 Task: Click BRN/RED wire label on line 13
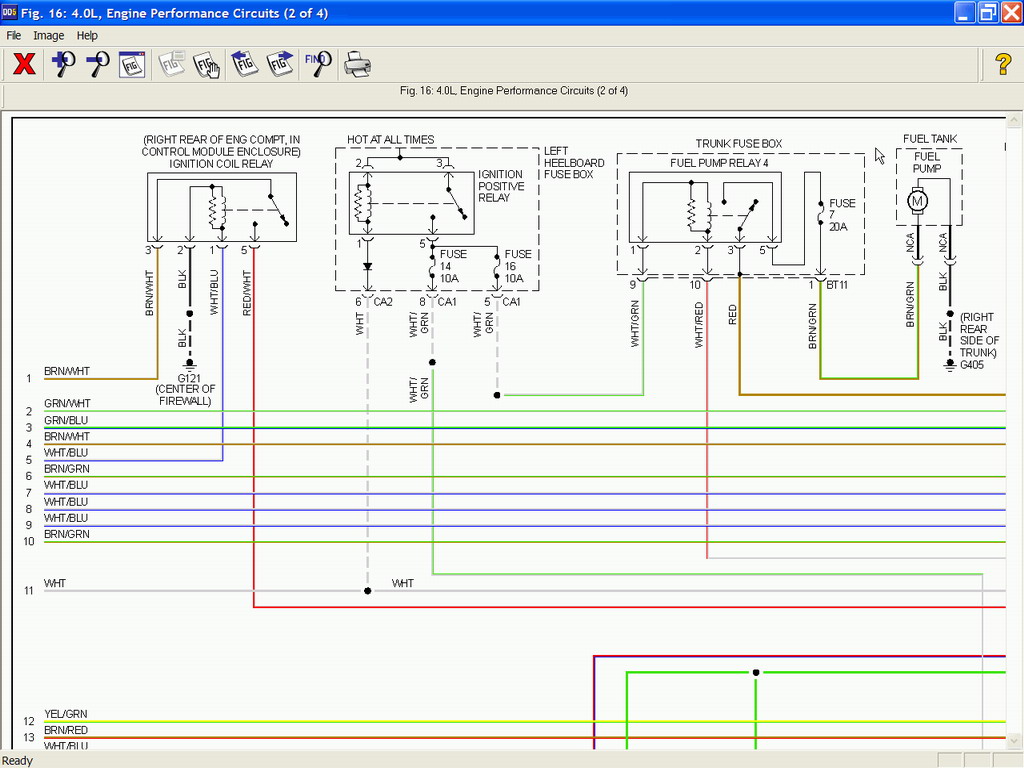(66, 730)
